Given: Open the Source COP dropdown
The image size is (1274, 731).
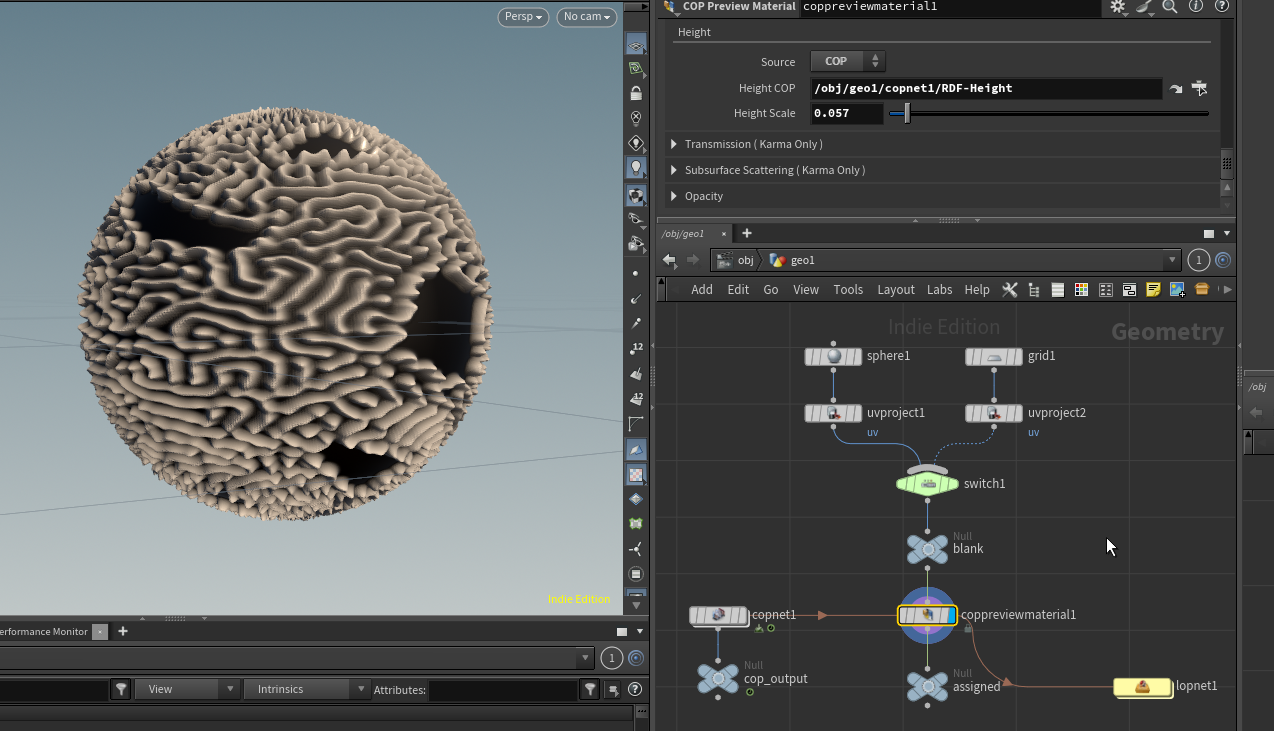Looking at the screenshot, I should click(847, 62).
